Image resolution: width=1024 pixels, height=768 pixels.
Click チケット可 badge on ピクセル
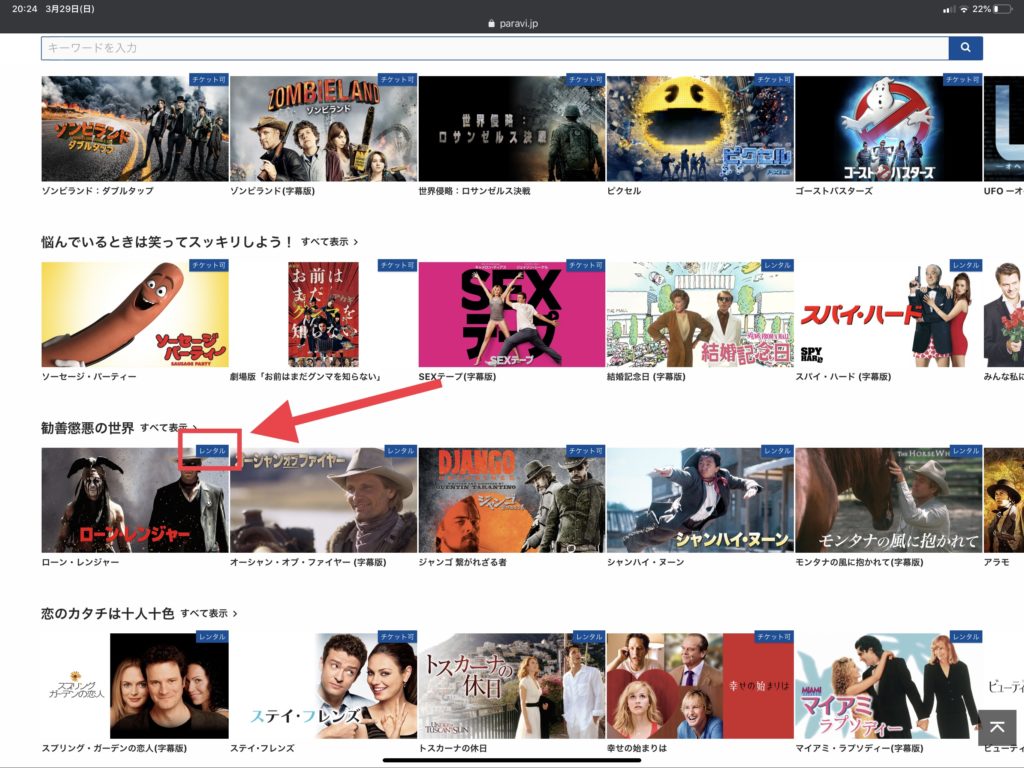774,80
